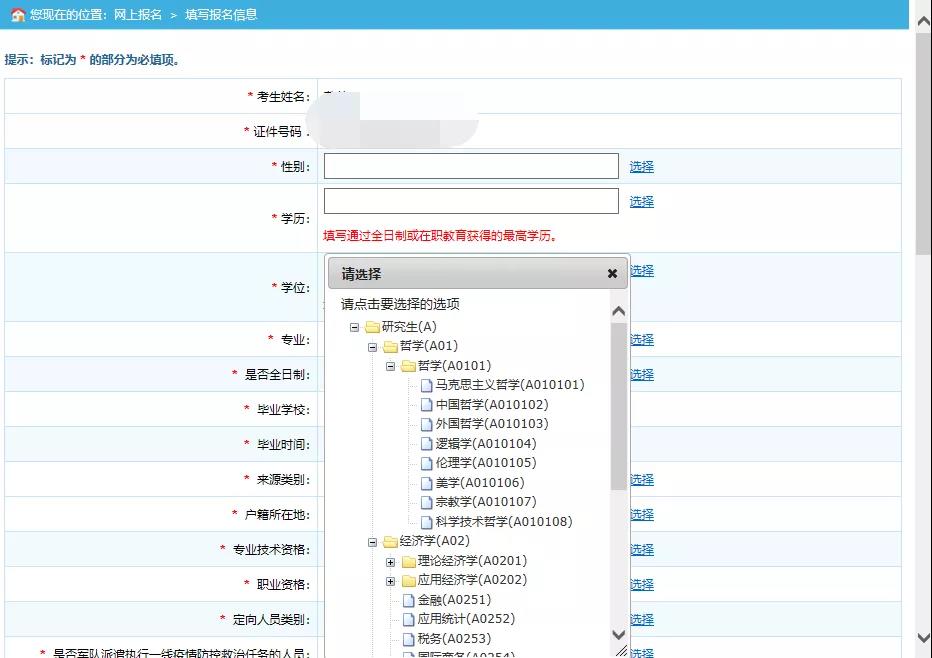Viewport: 932px width, 658px height.
Task: Click the folder icon beside 经济学(A02)
Action: point(390,542)
